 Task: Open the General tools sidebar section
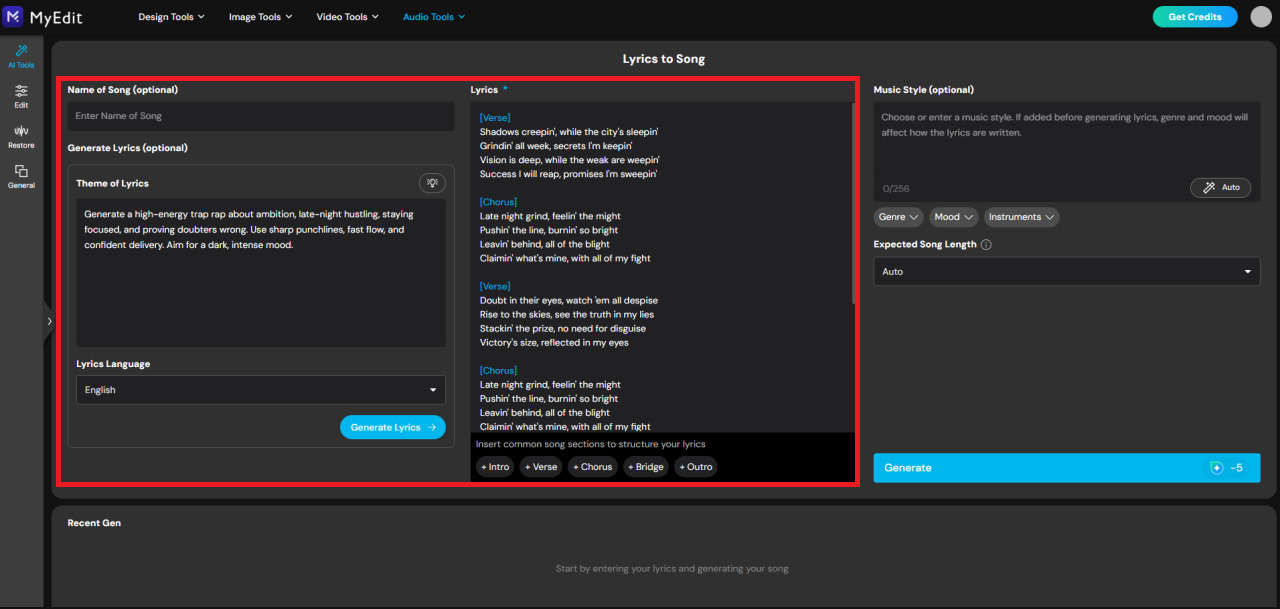(20, 175)
